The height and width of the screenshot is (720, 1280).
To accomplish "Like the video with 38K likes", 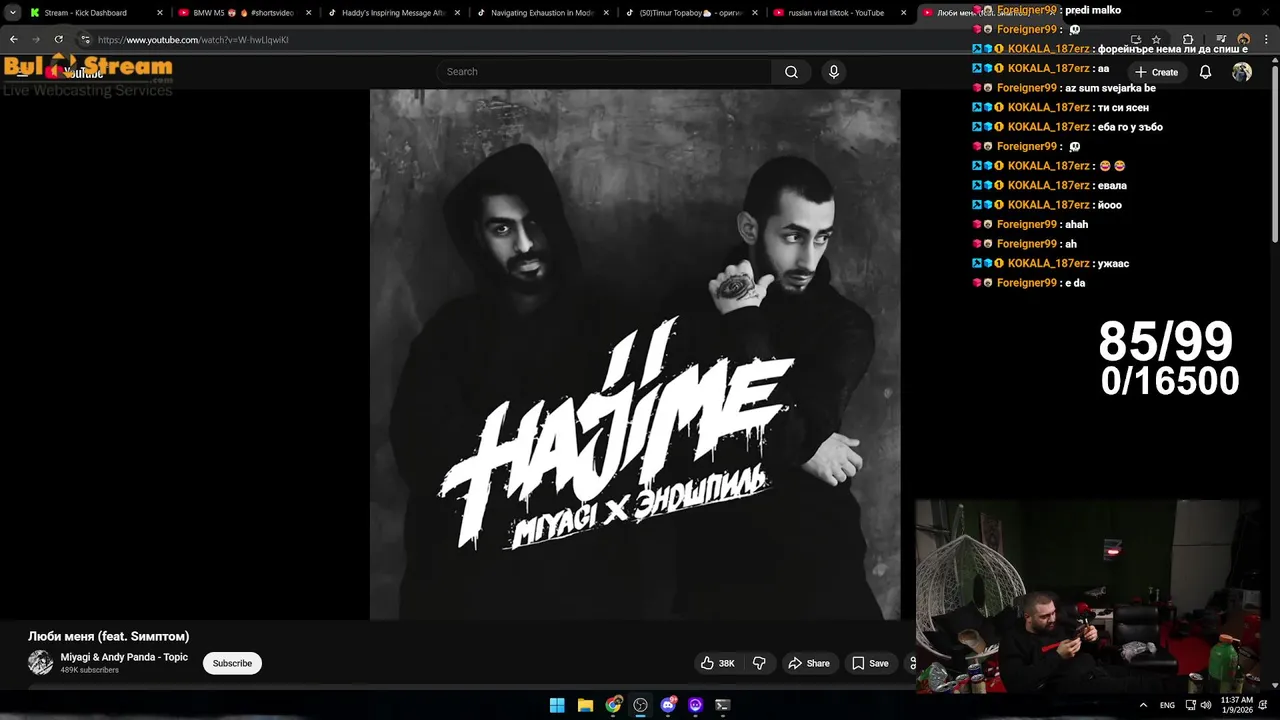I will [x=718, y=663].
